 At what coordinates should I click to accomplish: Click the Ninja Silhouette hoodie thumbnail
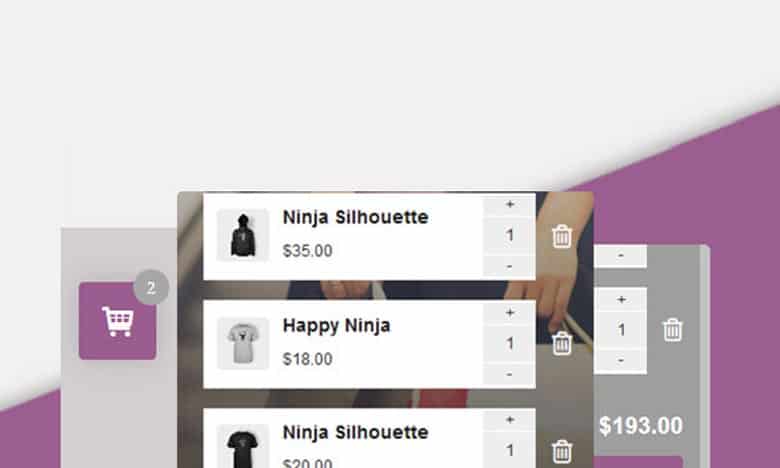[x=243, y=235]
